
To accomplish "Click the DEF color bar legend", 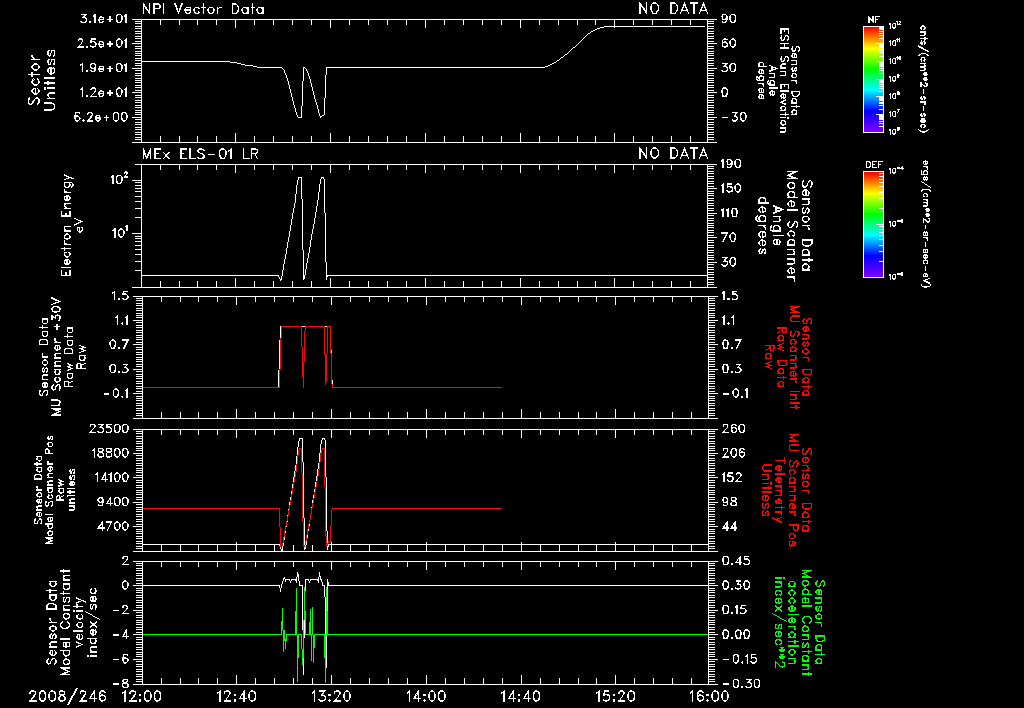I will (874, 224).
